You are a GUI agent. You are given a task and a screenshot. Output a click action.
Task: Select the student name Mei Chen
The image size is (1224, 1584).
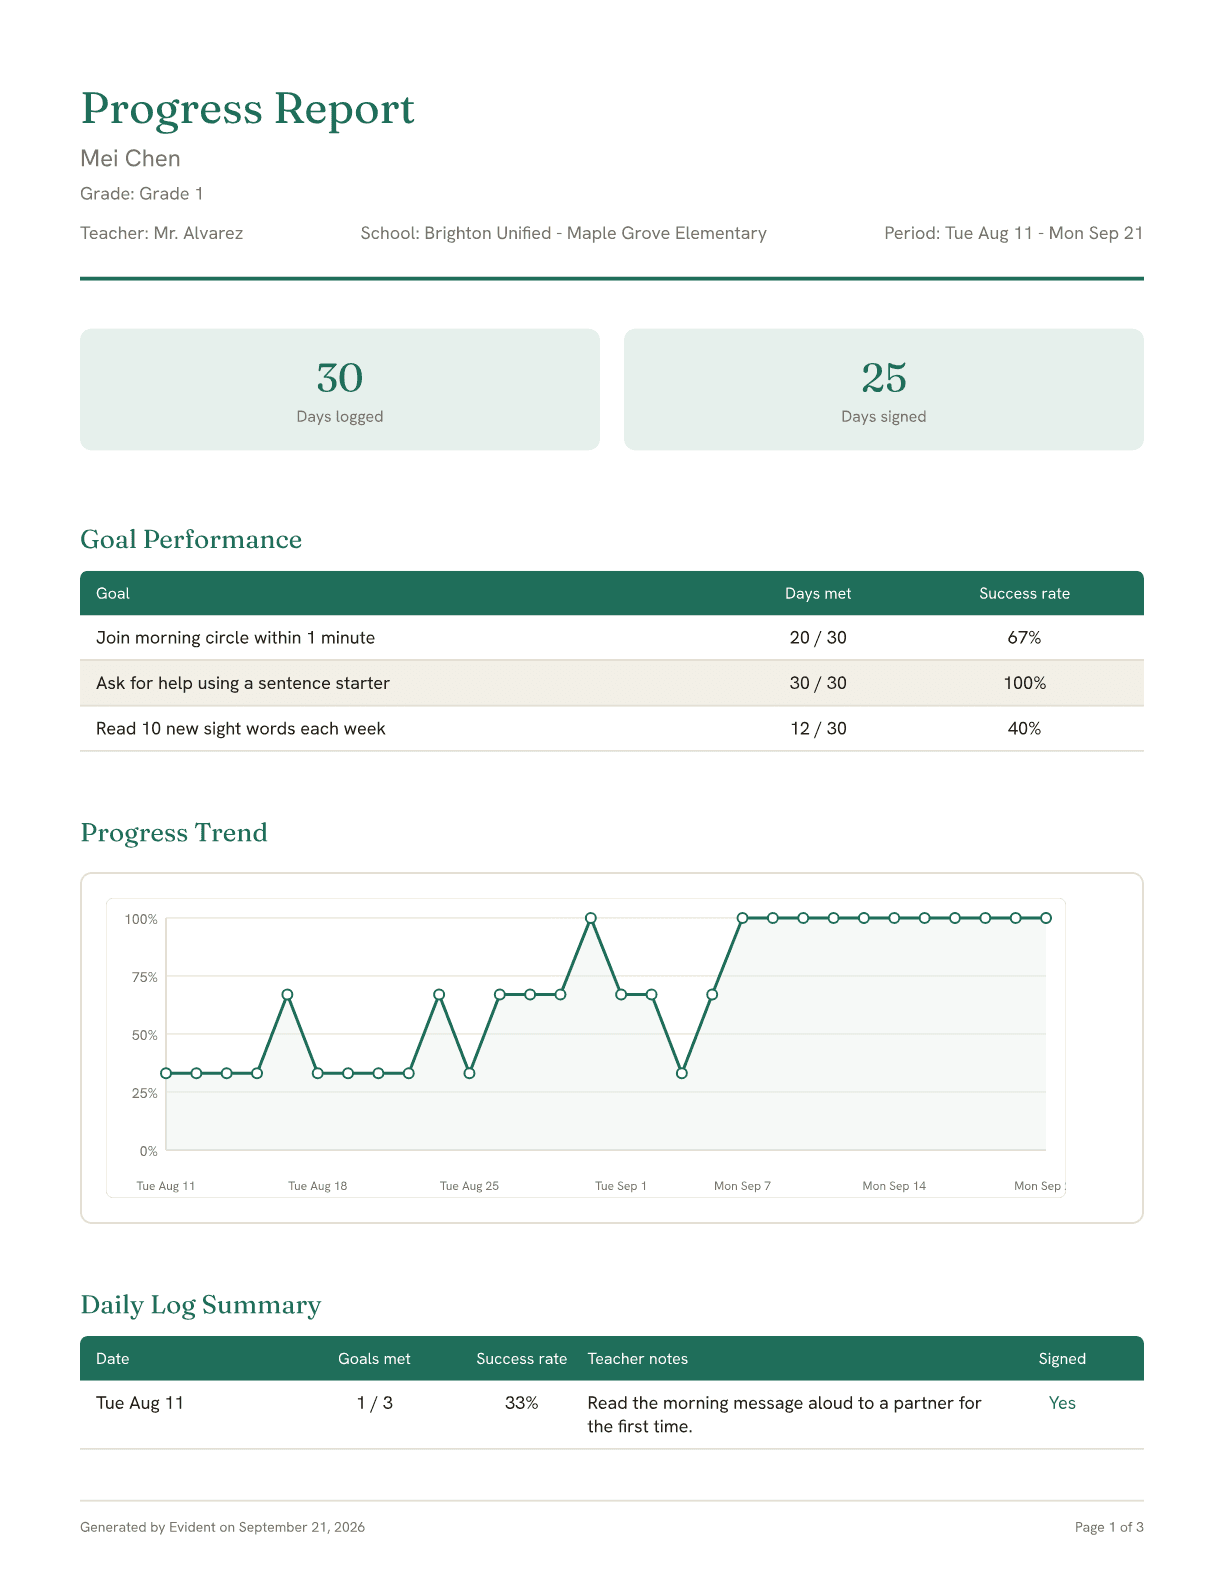(x=130, y=158)
